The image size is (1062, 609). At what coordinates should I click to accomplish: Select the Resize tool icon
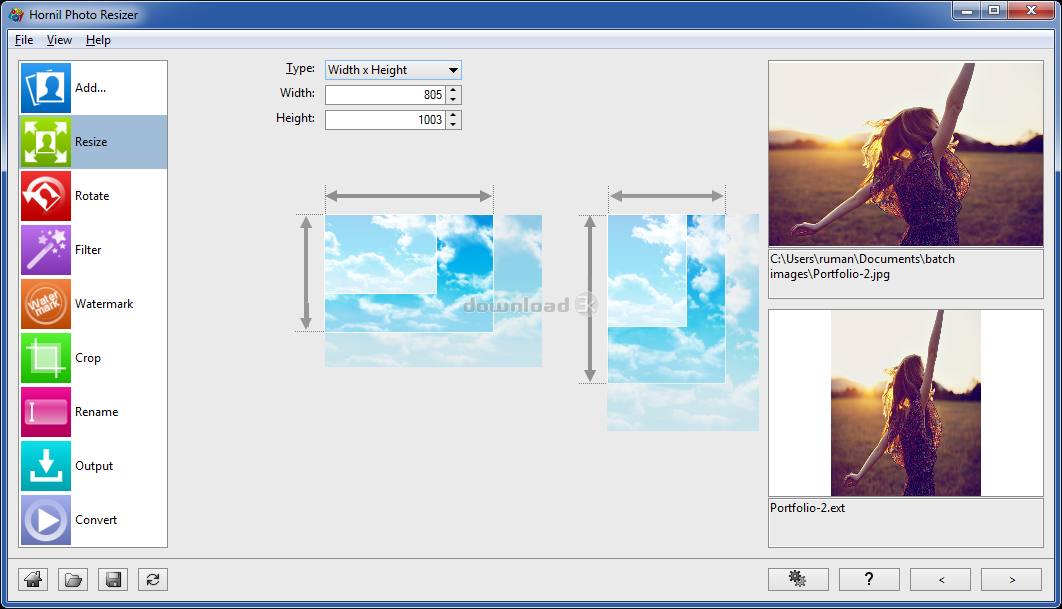[x=45, y=142]
